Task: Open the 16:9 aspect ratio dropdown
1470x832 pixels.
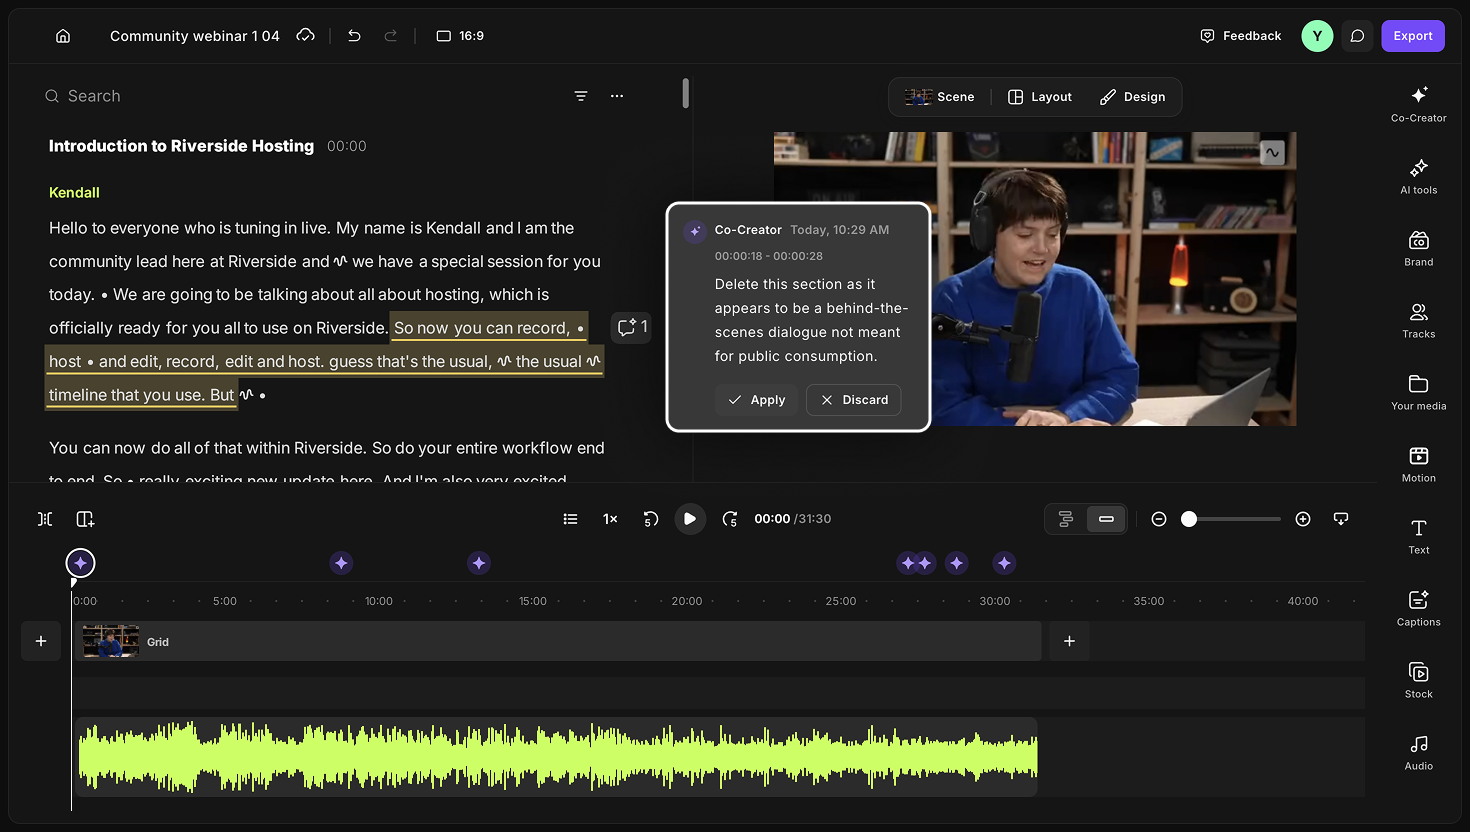Action: click(460, 36)
